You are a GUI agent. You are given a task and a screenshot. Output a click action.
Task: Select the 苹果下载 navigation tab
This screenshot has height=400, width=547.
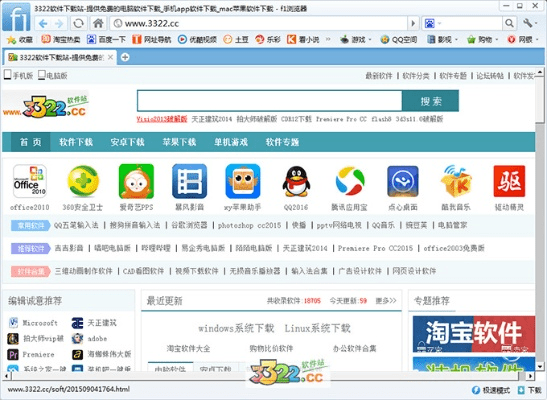point(179,142)
